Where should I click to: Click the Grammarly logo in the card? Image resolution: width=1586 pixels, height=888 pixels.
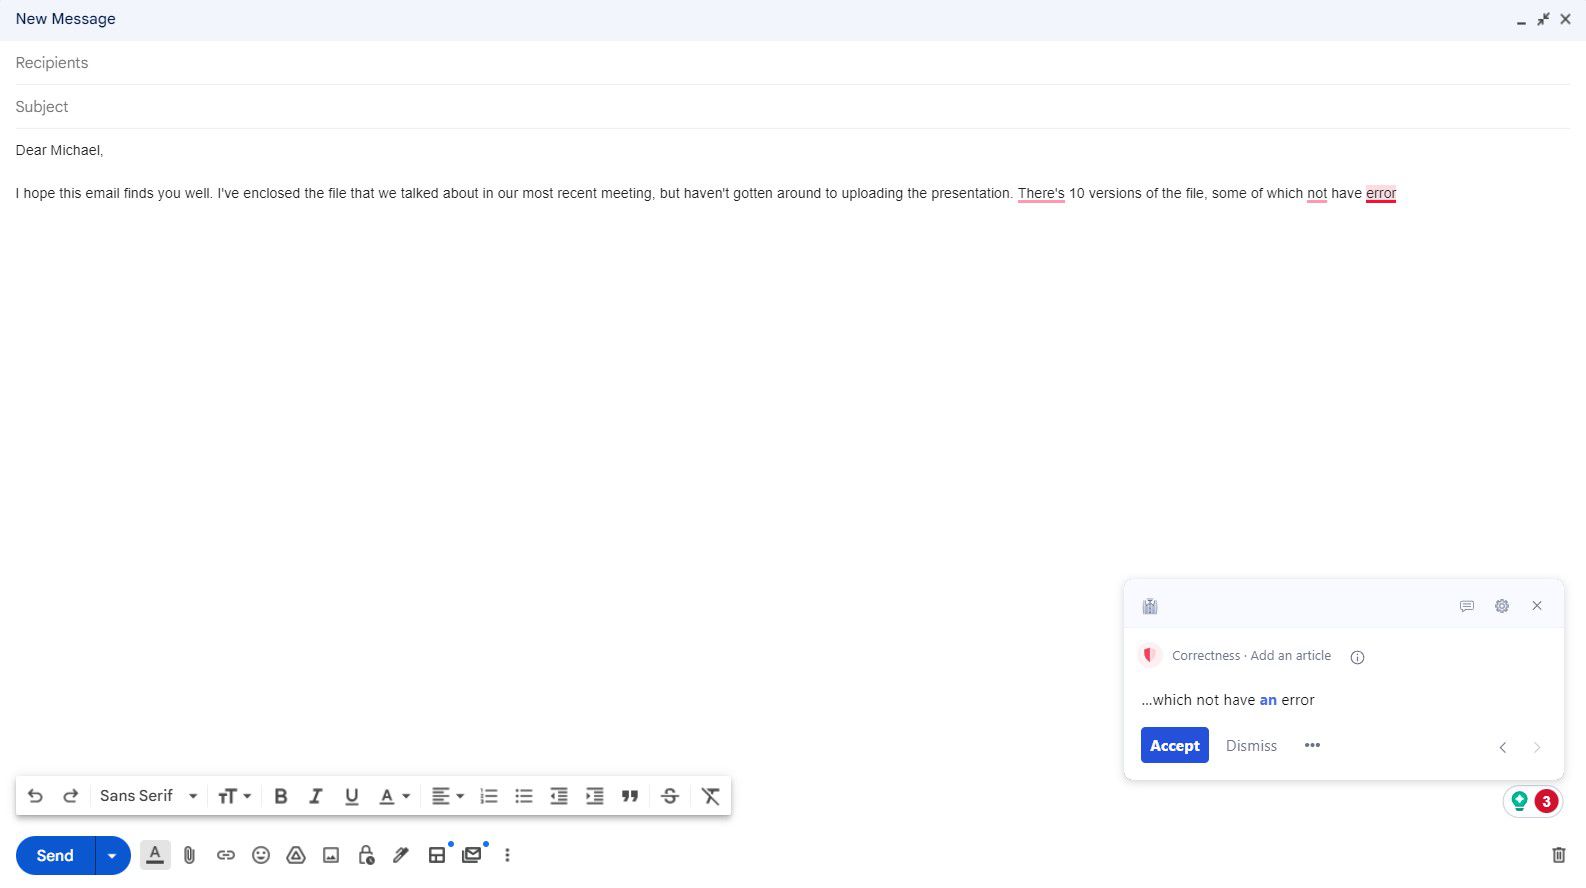coord(1150,606)
